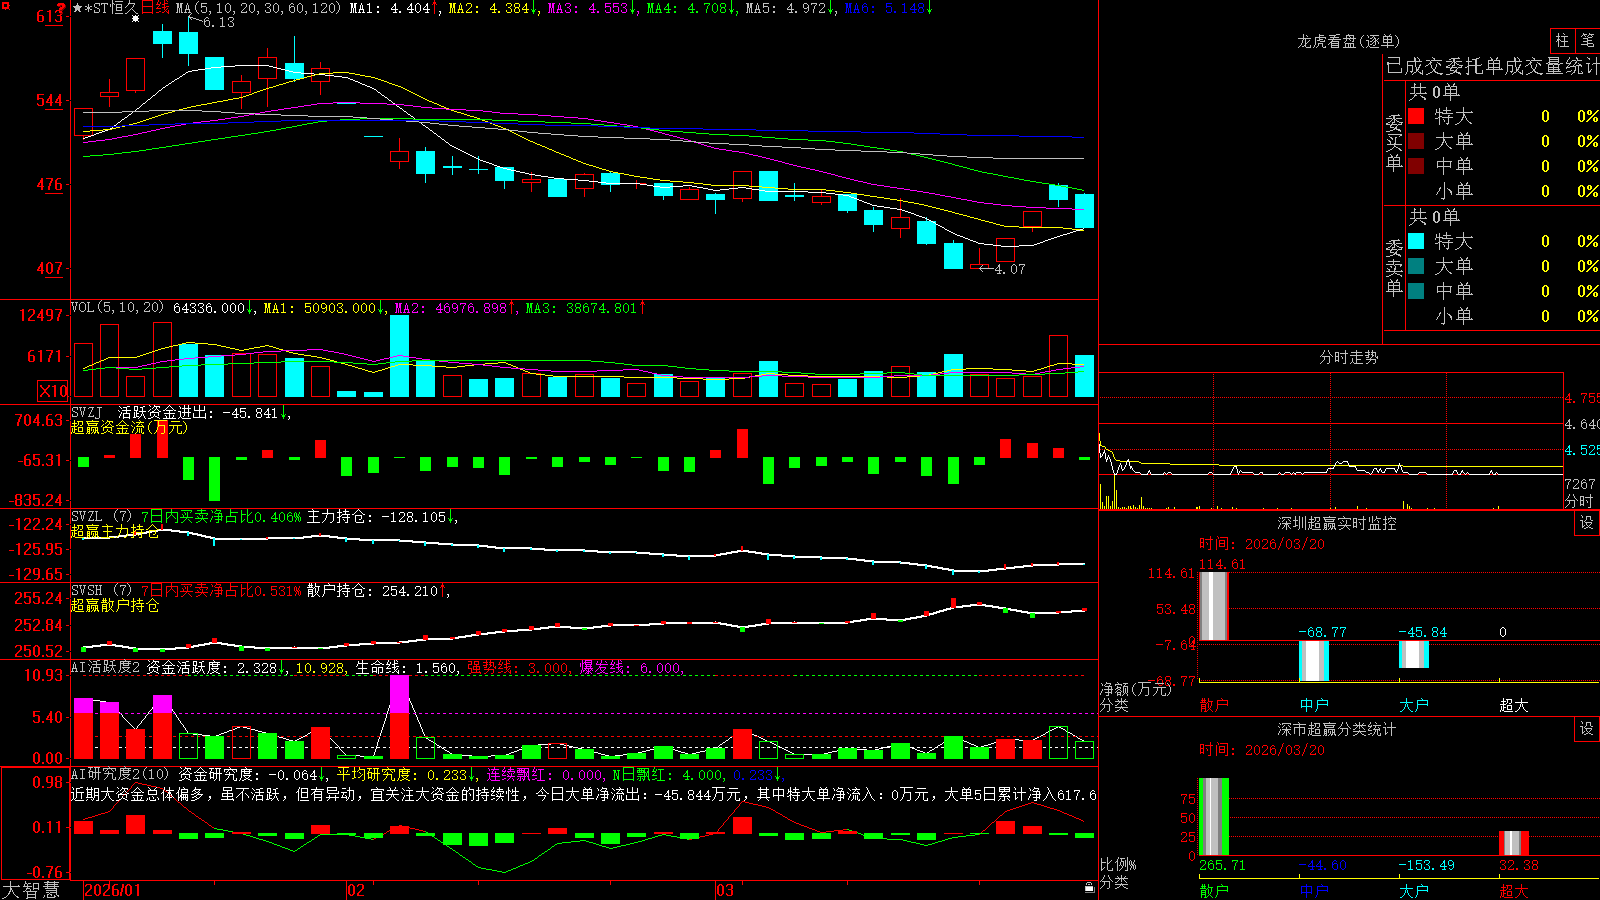Viewport: 1600px width, 900px height.
Task: Select 大户 category in 深圳超赢实时监控
Action: pos(1414,705)
